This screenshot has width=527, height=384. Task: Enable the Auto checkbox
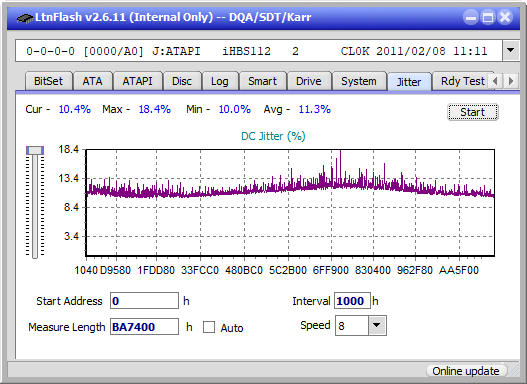(209, 327)
